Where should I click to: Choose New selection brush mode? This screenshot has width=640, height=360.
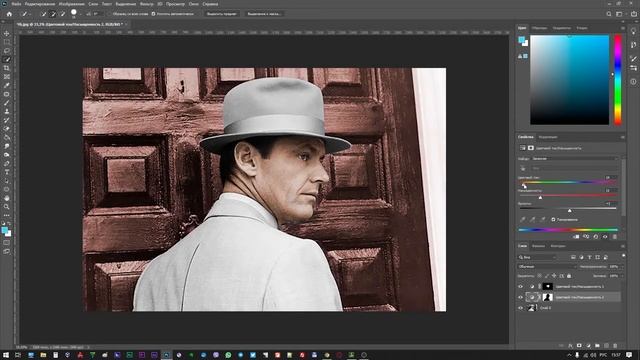(x=44, y=14)
